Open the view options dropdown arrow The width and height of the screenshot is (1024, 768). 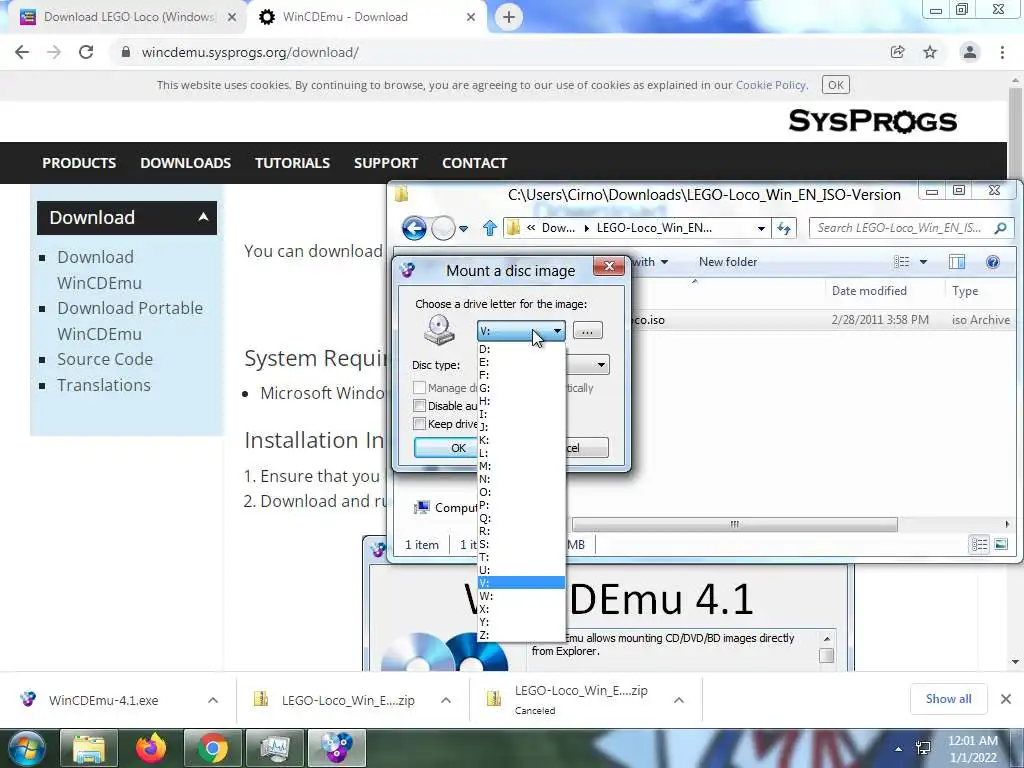pos(923,262)
